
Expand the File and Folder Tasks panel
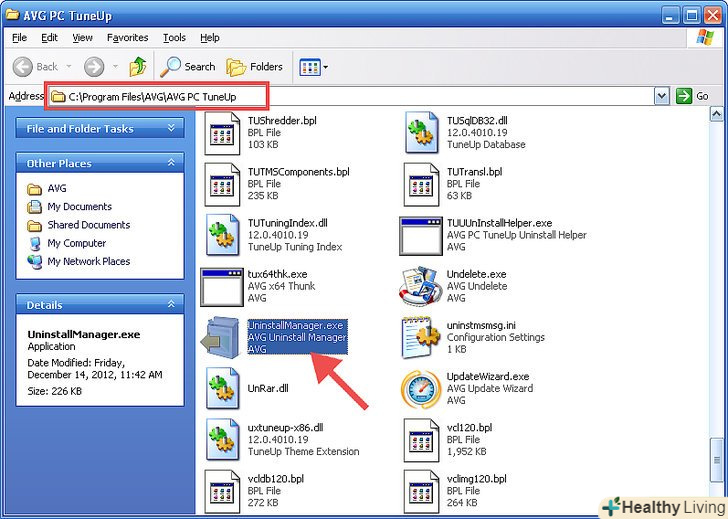(171, 128)
